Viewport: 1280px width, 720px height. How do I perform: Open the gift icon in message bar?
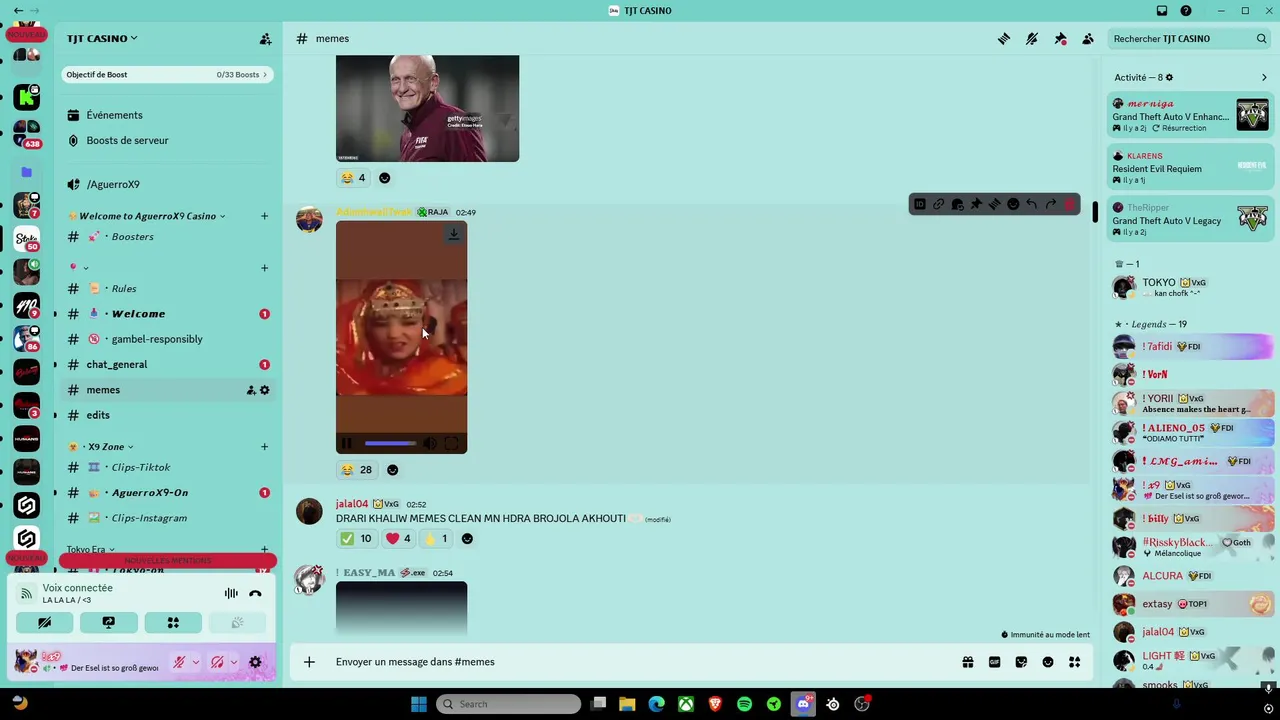(x=967, y=662)
